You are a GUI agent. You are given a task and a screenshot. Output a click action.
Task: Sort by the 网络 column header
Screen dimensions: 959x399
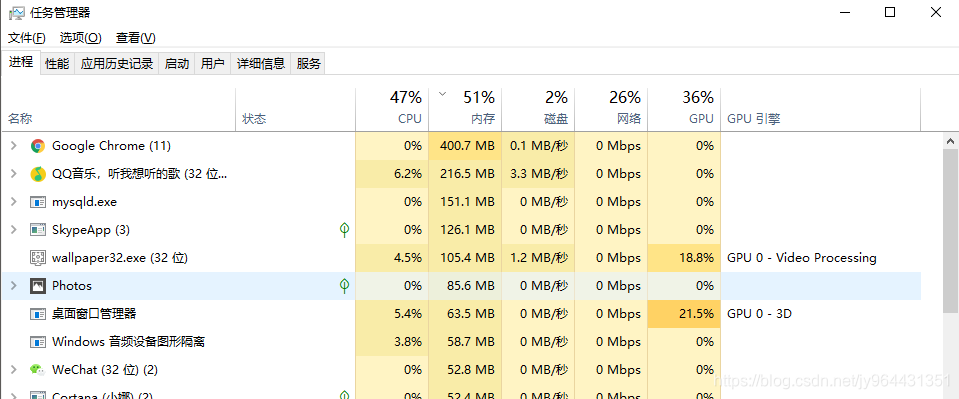coord(611,110)
